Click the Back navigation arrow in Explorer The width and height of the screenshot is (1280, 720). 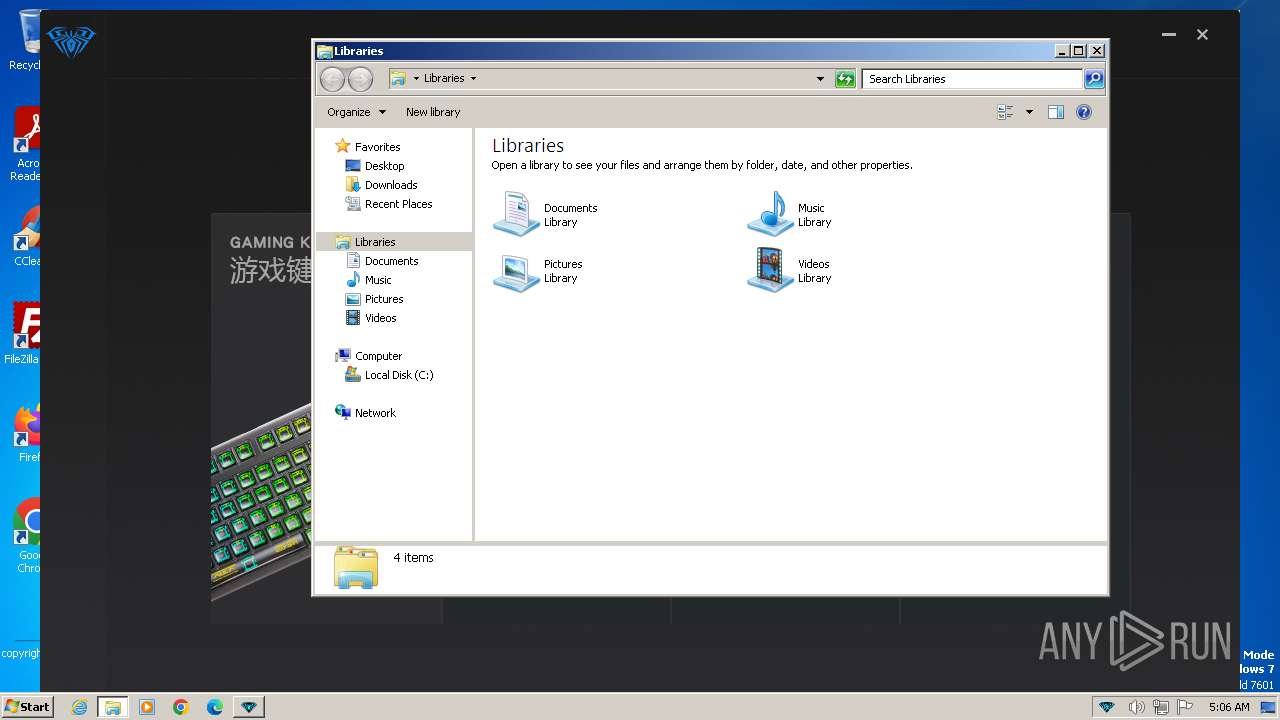(x=333, y=79)
